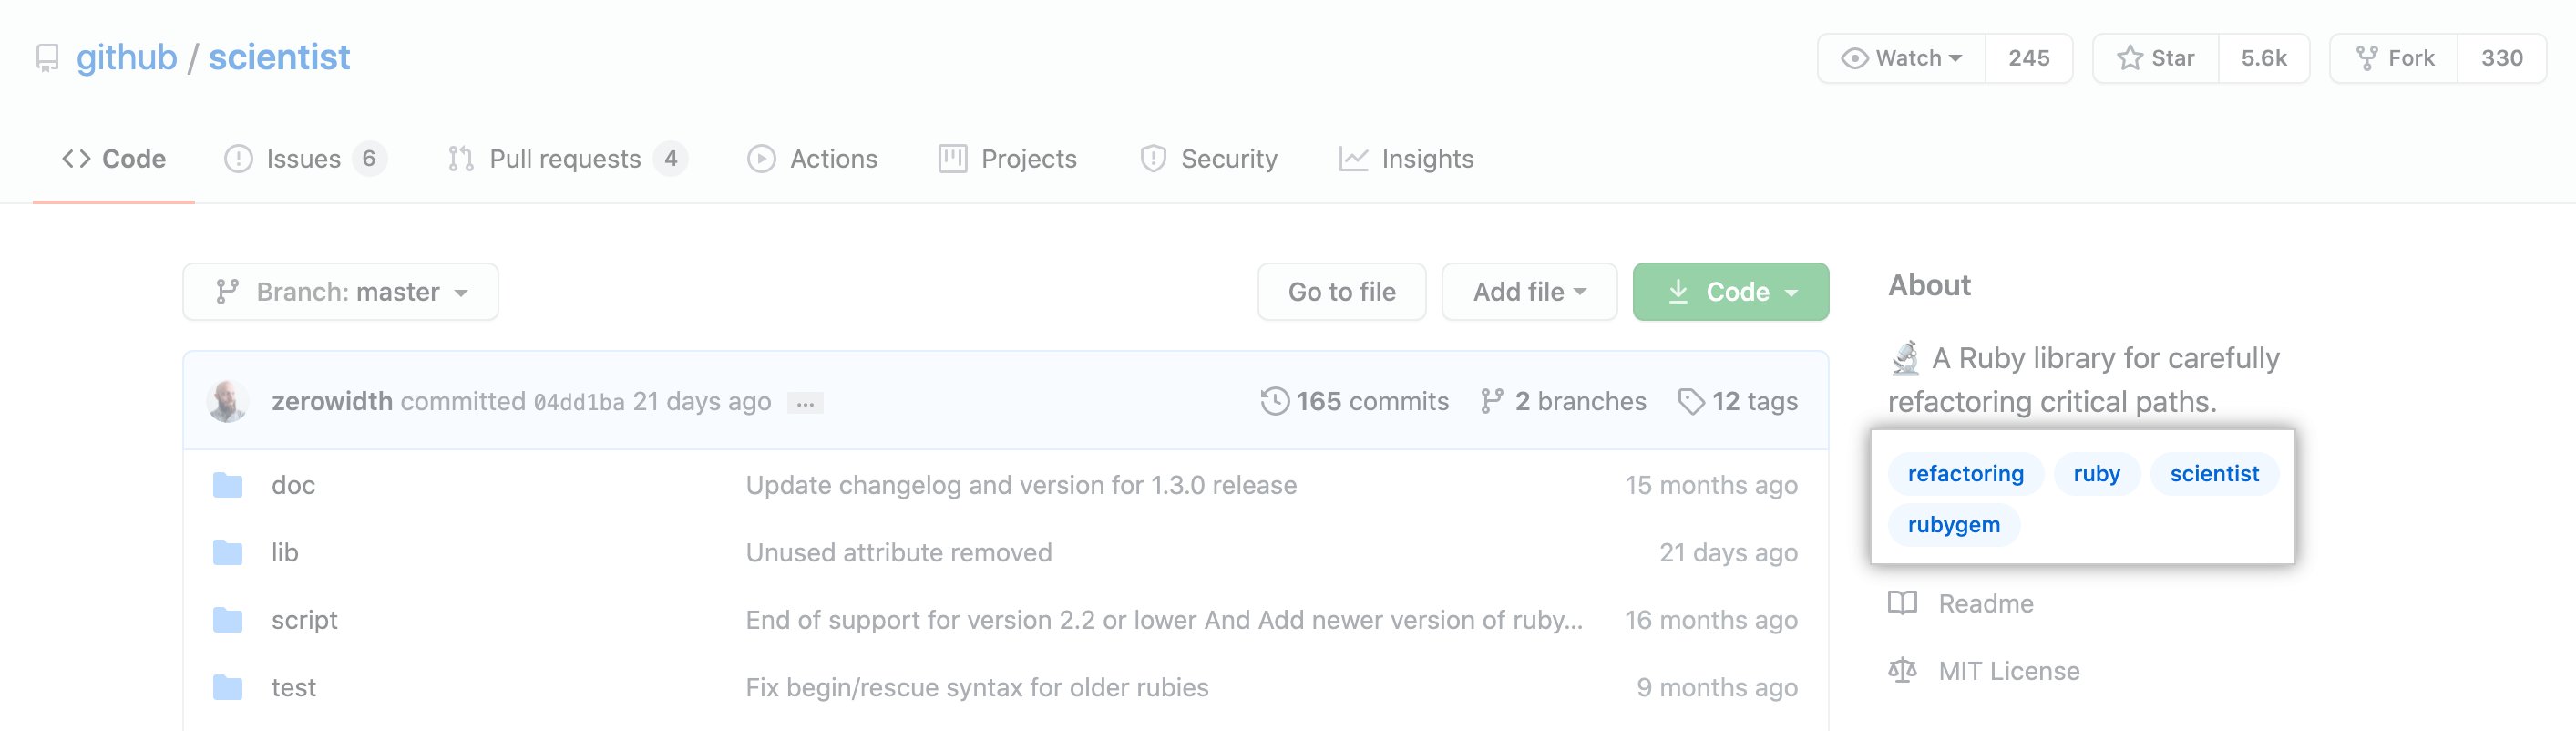Image resolution: width=2576 pixels, height=731 pixels.
Task: Click the MIT License scales icon
Action: 1902,670
